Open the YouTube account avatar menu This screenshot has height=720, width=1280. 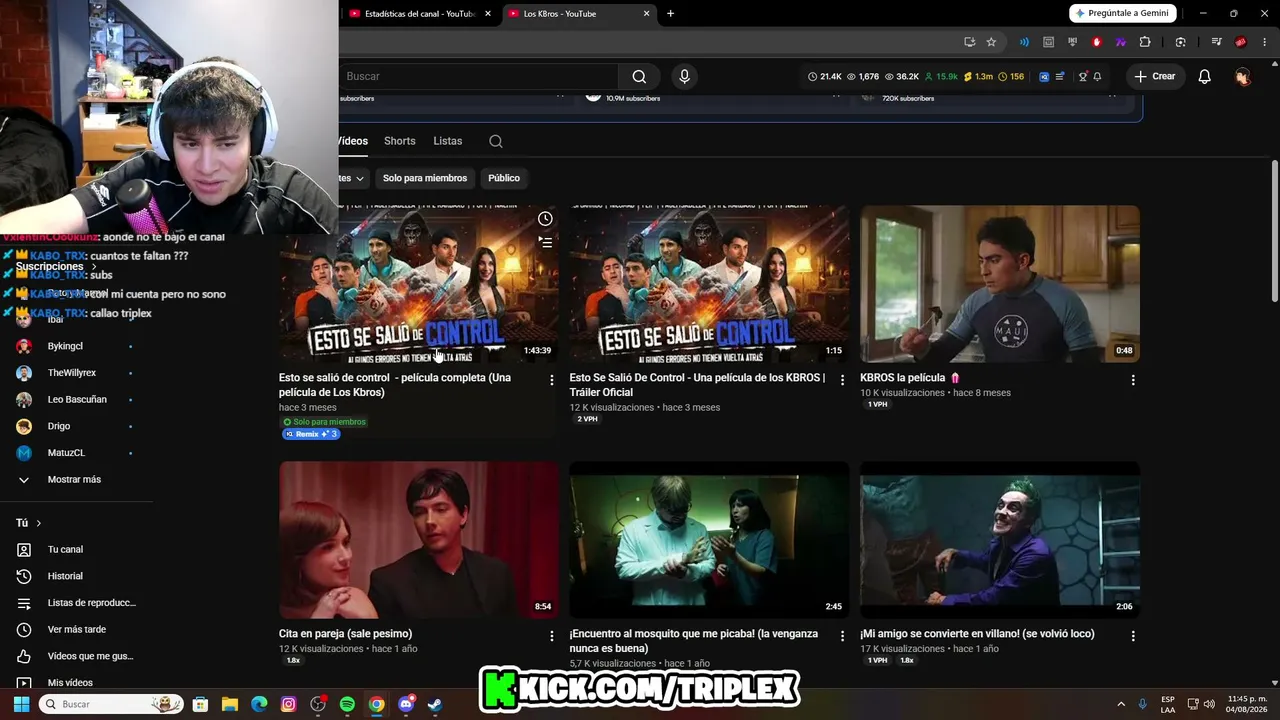coord(1242,77)
